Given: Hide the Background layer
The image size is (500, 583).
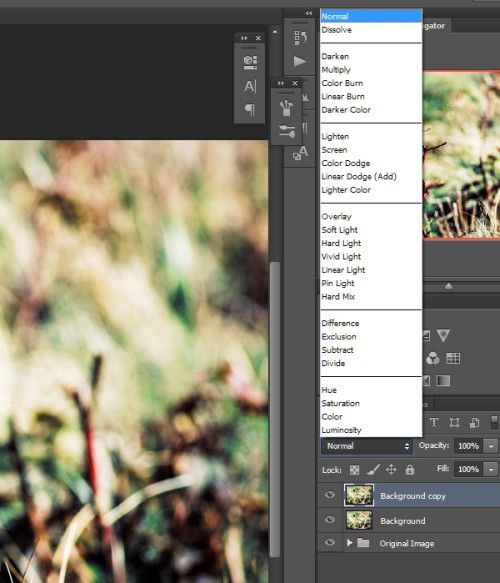Looking at the screenshot, I should (x=330, y=519).
